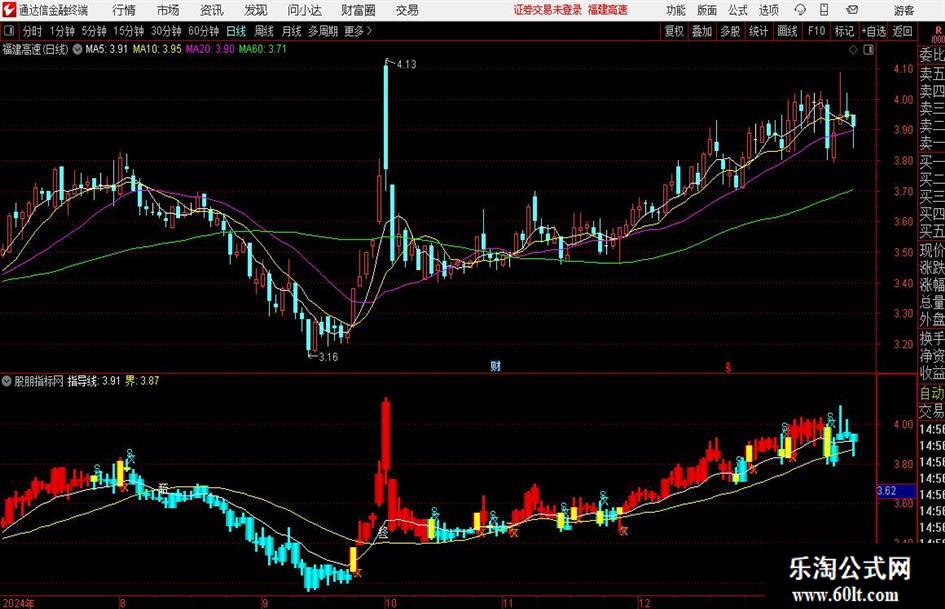Select the 日线 daily chart tab
This screenshot has width=945, height=609.
pyautogui.click(x=236, y=31)
